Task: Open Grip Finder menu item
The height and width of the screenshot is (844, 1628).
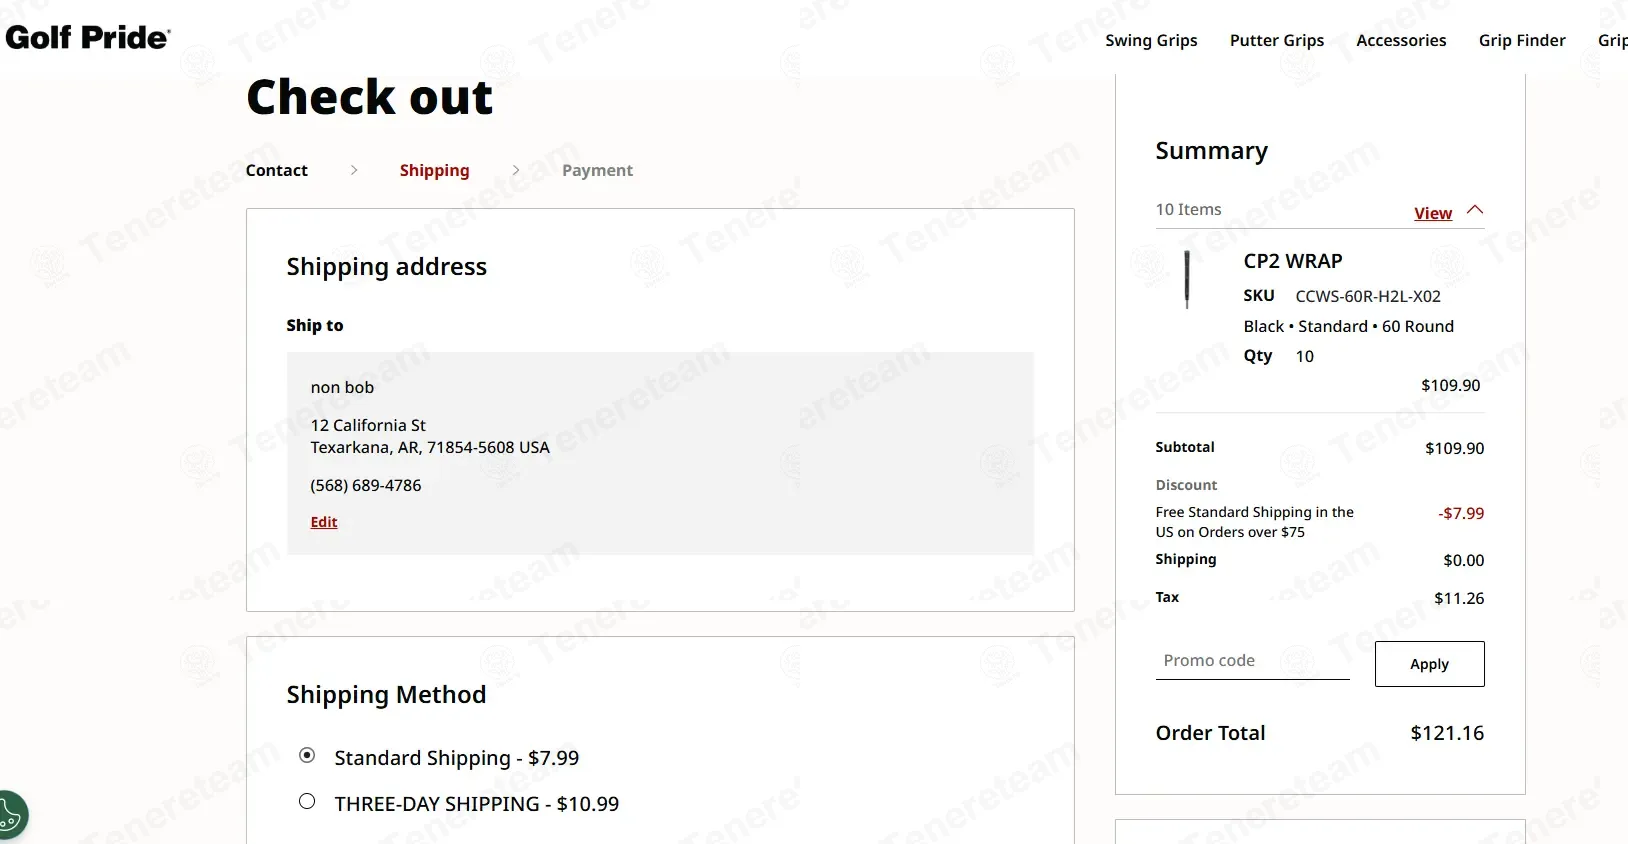Action: (x=1522, y=40)
